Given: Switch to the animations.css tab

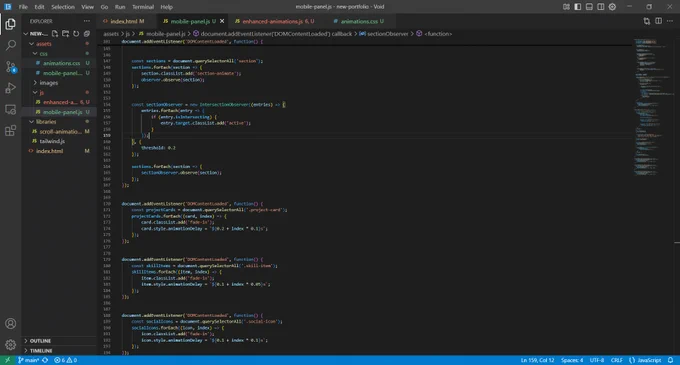Looking at the screenshot, I should tap(361, 21).
